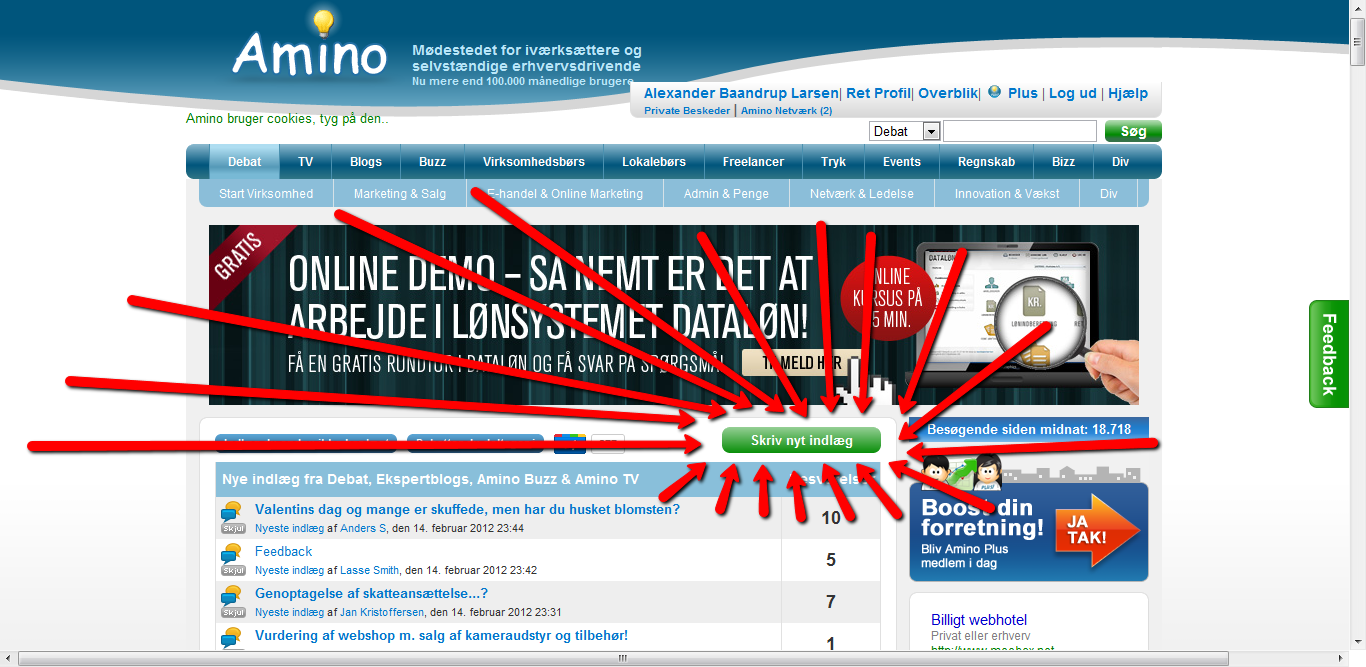Image resolution: width=1366 pixels, height=667 pixels.
Task: Open the Overblik link
Action: (x=948, y=93)
